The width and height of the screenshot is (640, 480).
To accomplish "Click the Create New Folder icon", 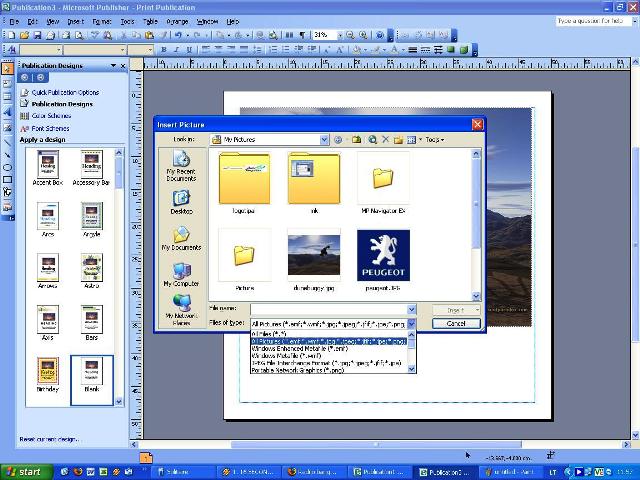I will [398, 140].
